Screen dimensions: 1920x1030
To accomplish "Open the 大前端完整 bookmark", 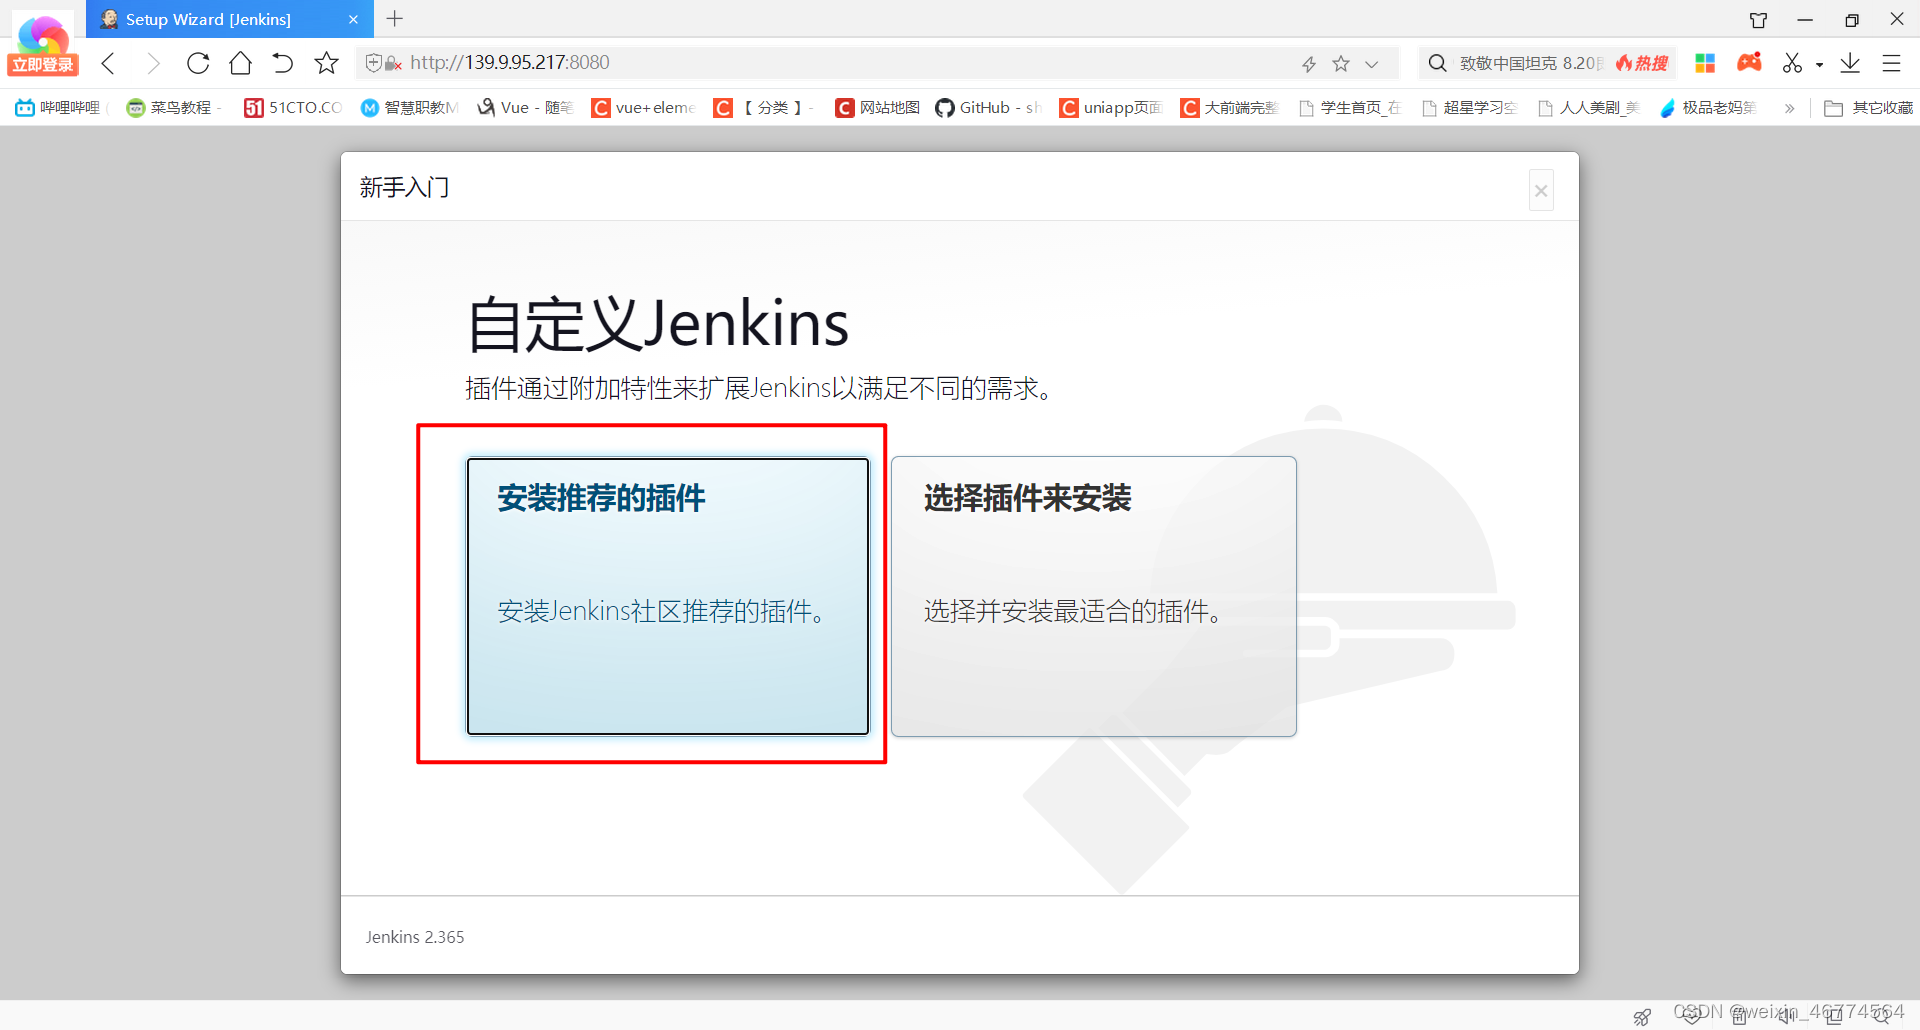I will tap(1230, 108).
